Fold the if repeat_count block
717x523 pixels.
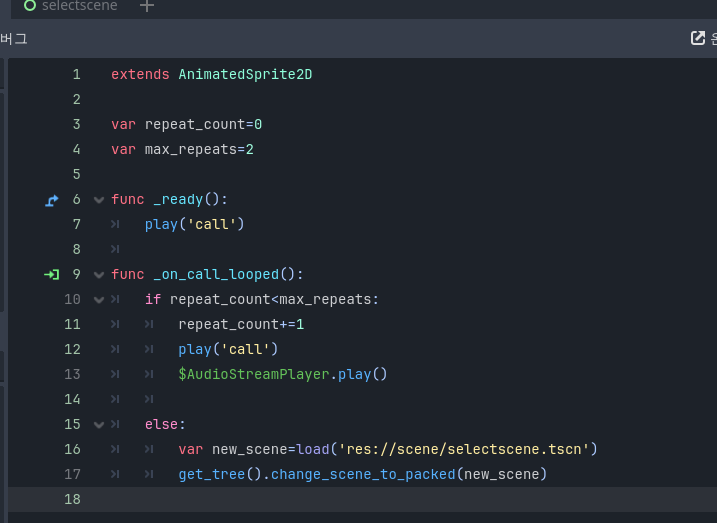(x=99, y=300)
